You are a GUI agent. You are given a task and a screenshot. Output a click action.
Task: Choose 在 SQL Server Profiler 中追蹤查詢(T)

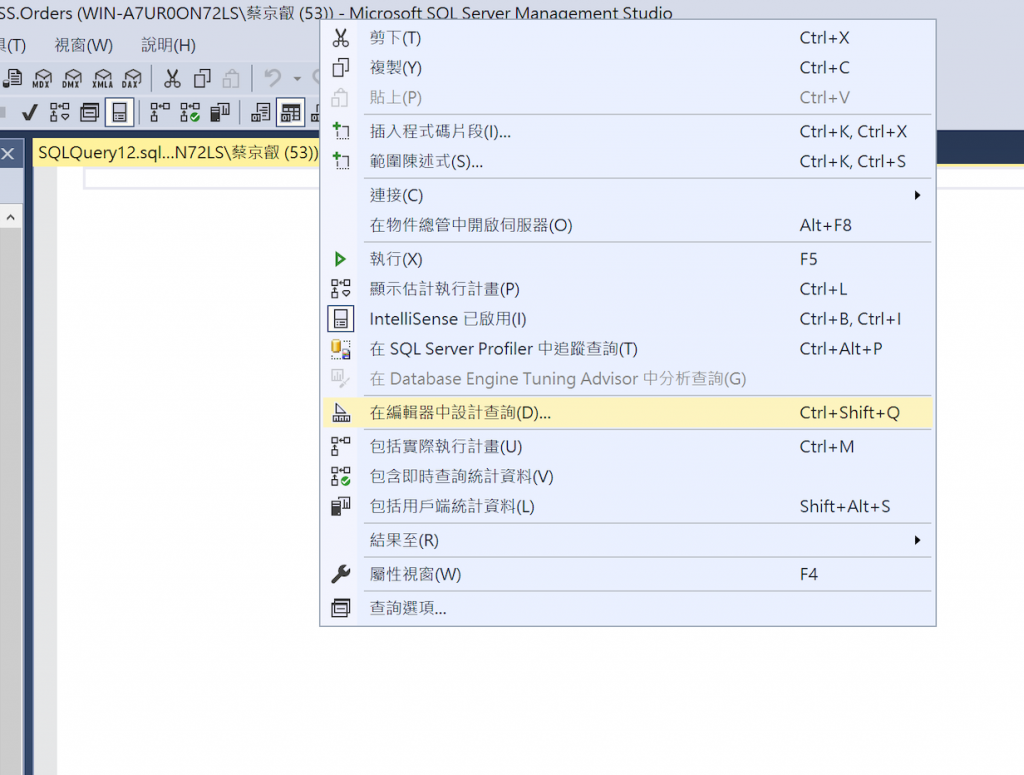pyautogui.click(x=628, y=349)
